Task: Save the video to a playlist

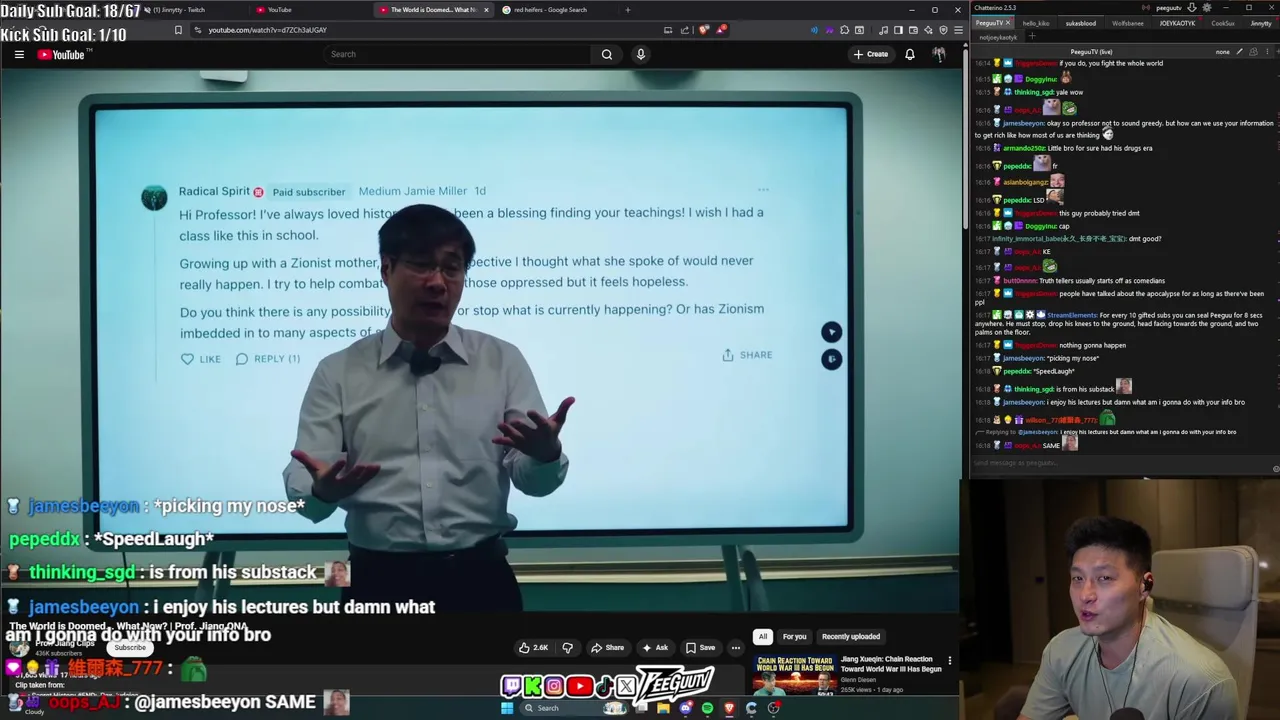Action: [x=700, y=647]
